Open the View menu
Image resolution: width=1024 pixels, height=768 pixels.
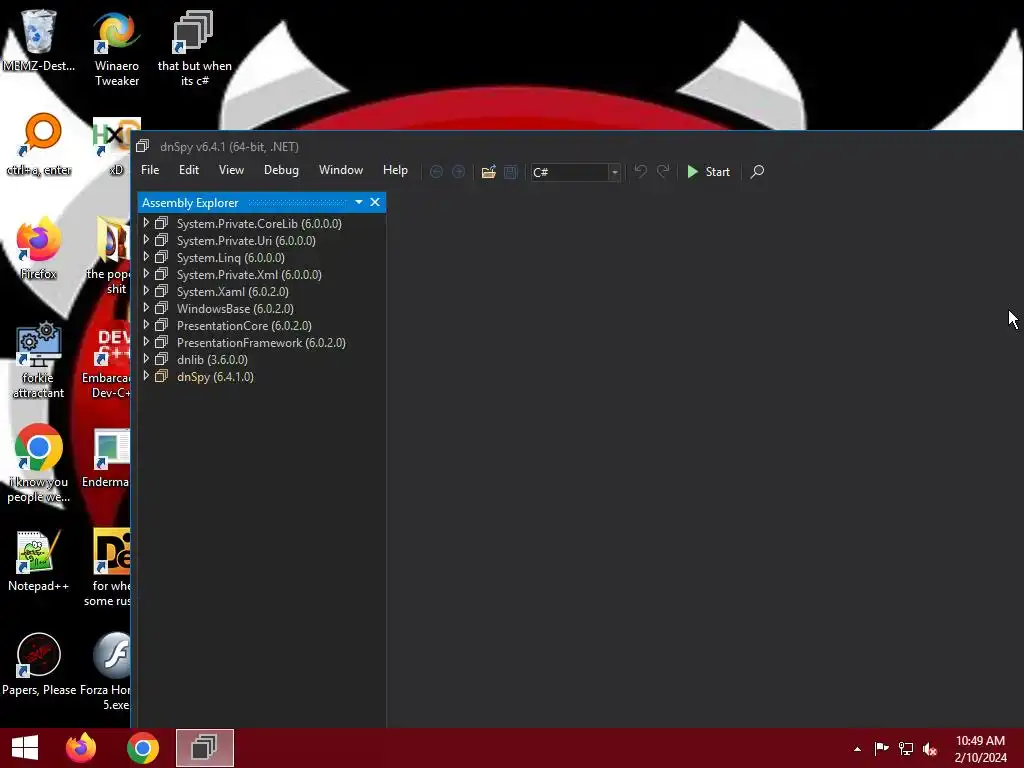231,170
